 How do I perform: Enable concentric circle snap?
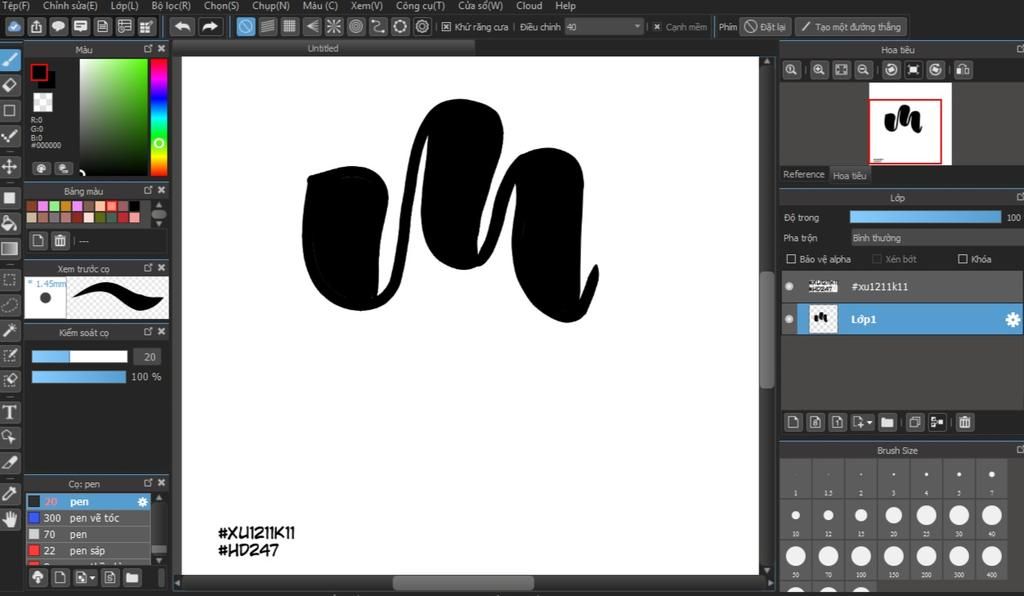[356, 27]
